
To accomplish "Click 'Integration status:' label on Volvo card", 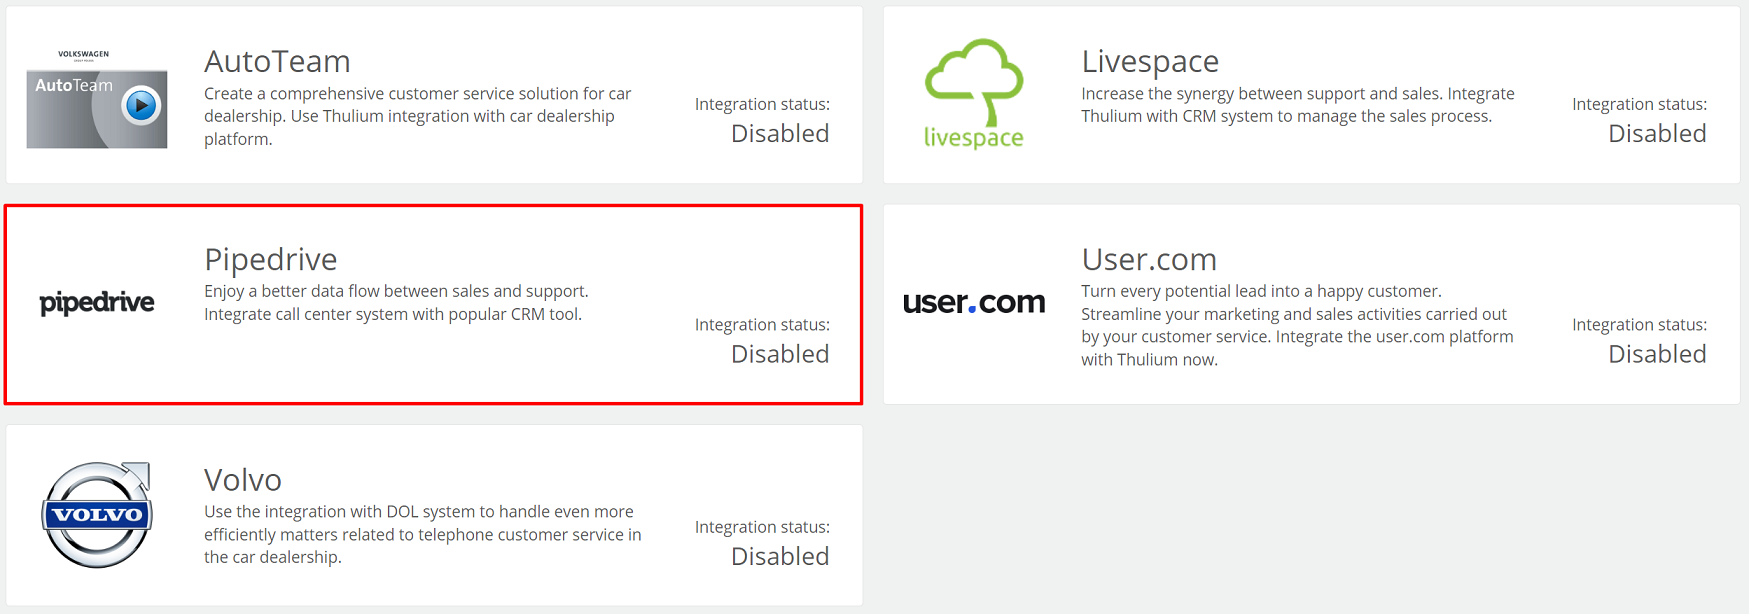I will tap(762, 527).
